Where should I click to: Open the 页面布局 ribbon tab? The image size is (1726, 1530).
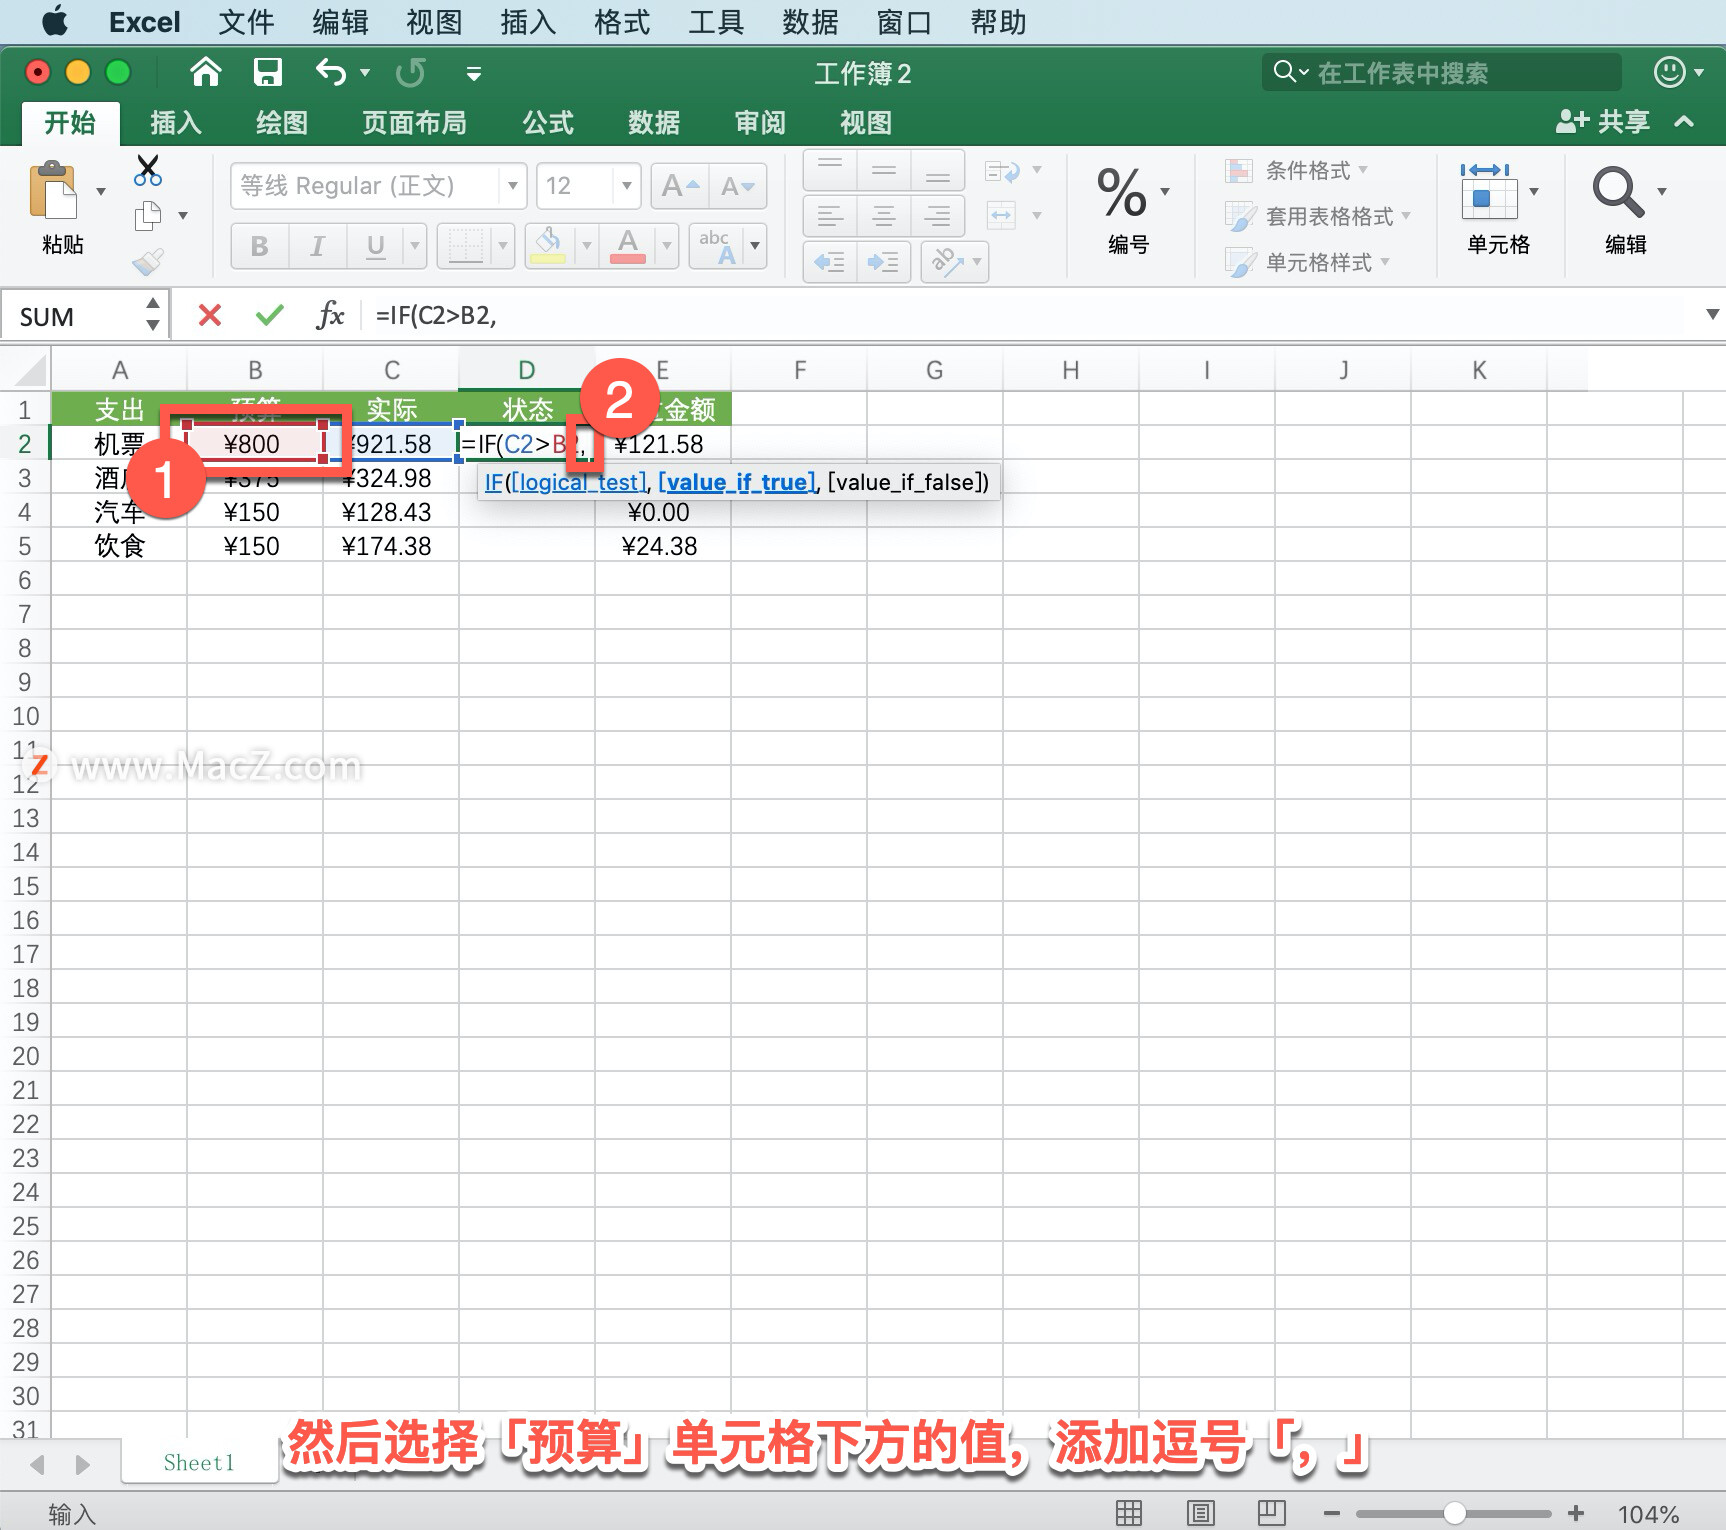(x=414, y=123)
